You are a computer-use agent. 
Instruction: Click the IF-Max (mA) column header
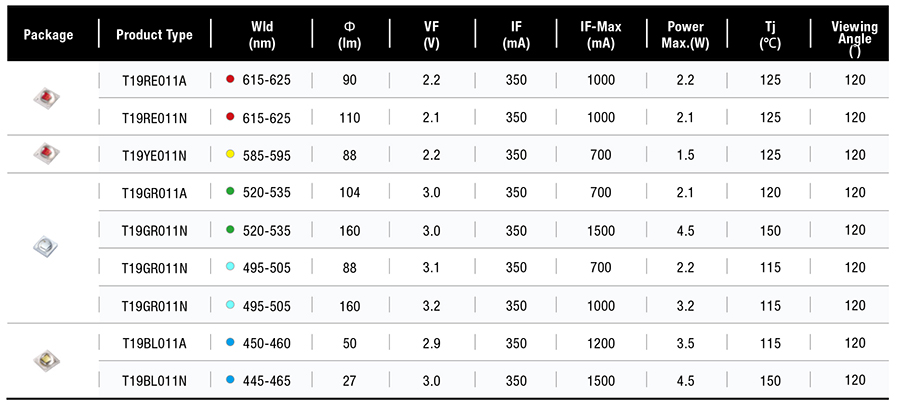click(601, 35)
